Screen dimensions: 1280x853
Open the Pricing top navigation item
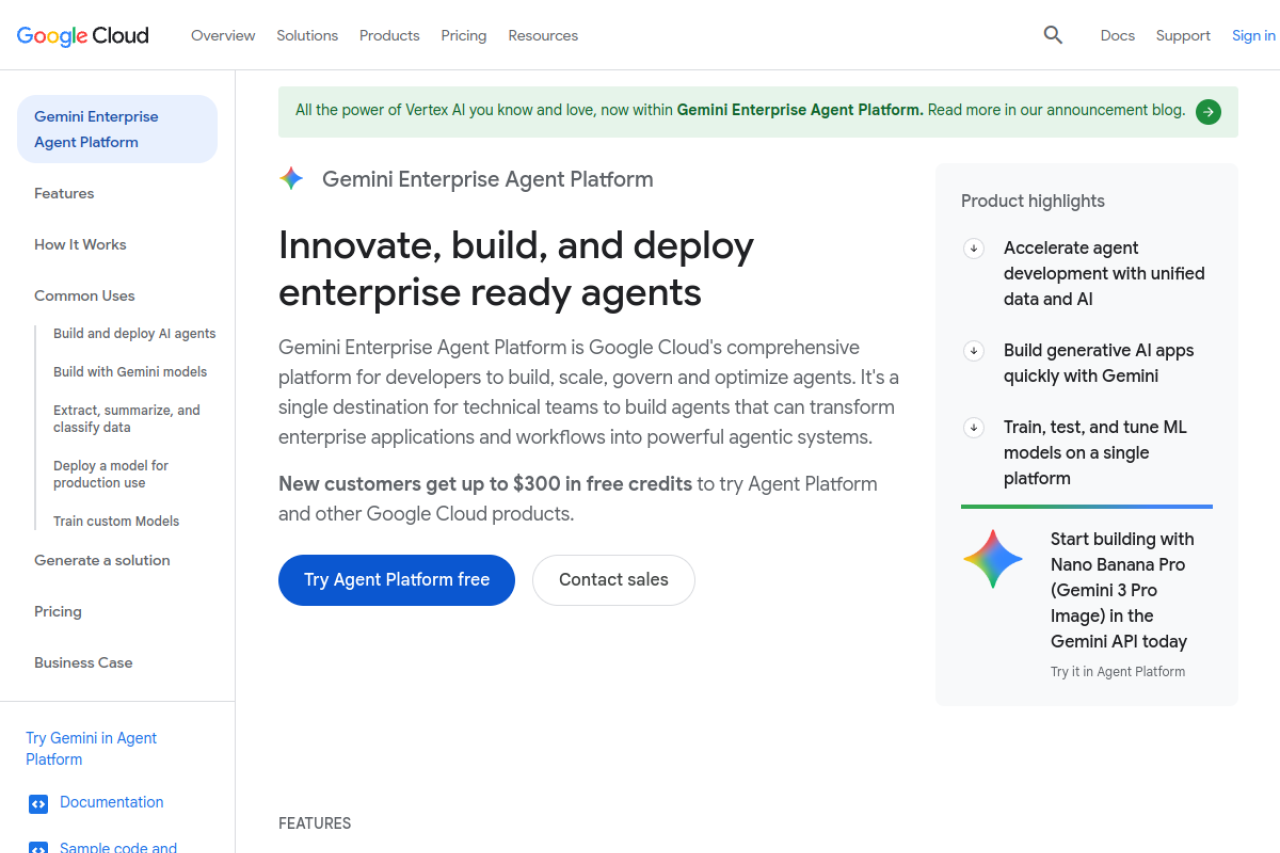[x=464, y=35]
